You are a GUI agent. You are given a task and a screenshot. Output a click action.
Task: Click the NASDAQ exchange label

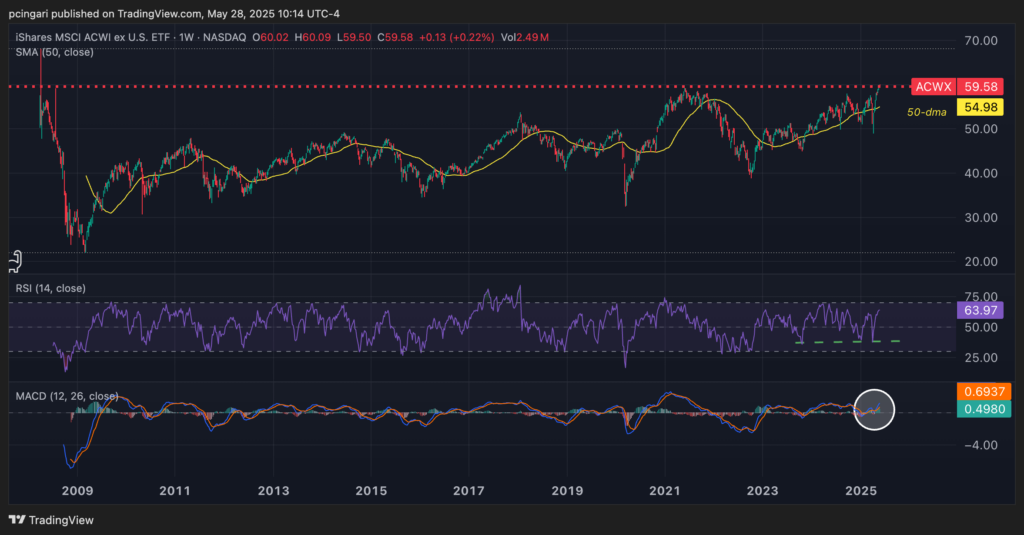pos(224,37)
